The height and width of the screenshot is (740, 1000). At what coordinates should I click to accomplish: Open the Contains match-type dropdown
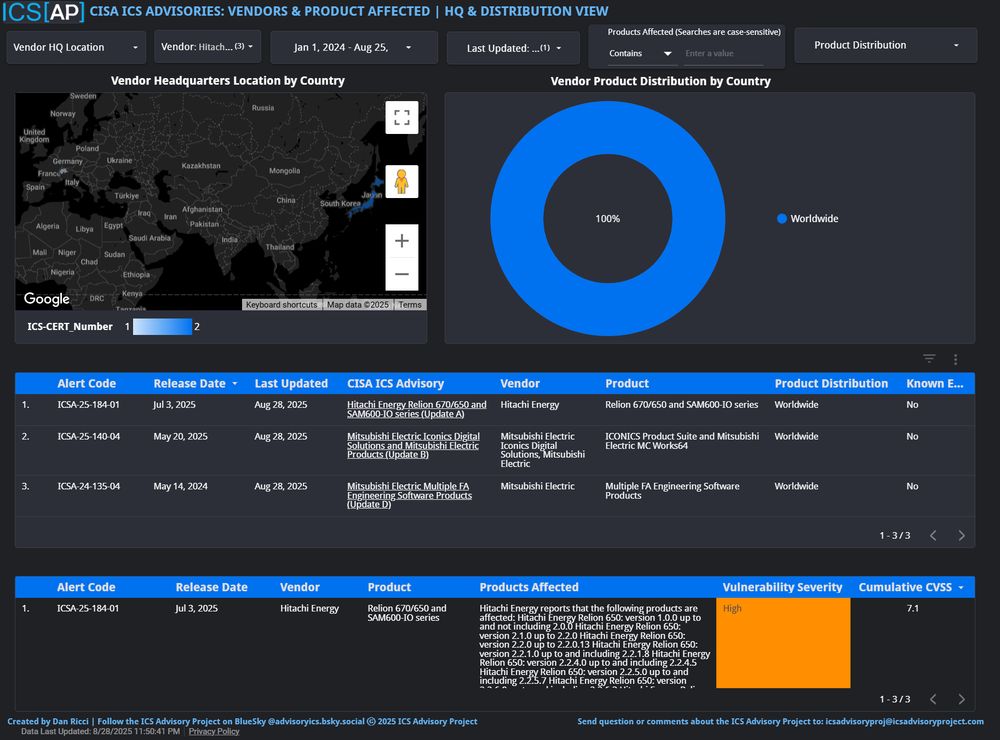click(x=640, y=54)
